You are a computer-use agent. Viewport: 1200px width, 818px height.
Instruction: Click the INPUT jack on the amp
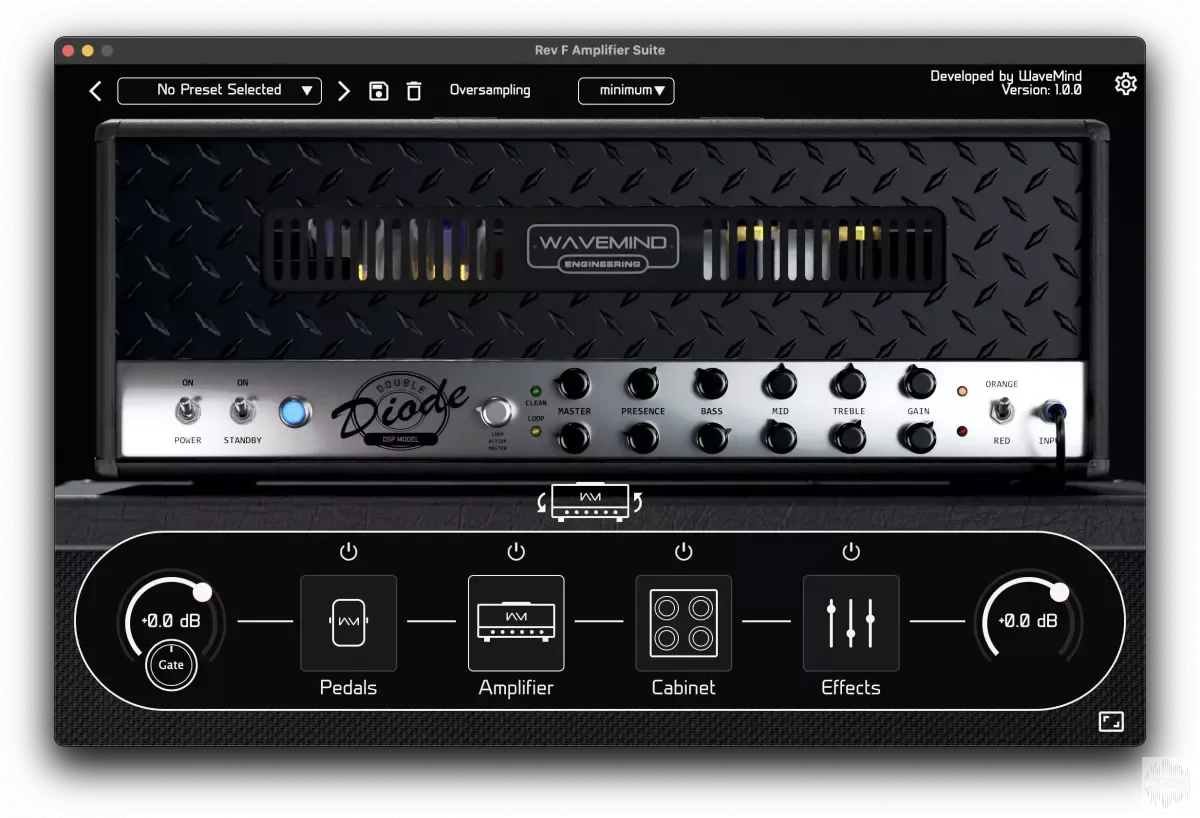point(1053,411)
